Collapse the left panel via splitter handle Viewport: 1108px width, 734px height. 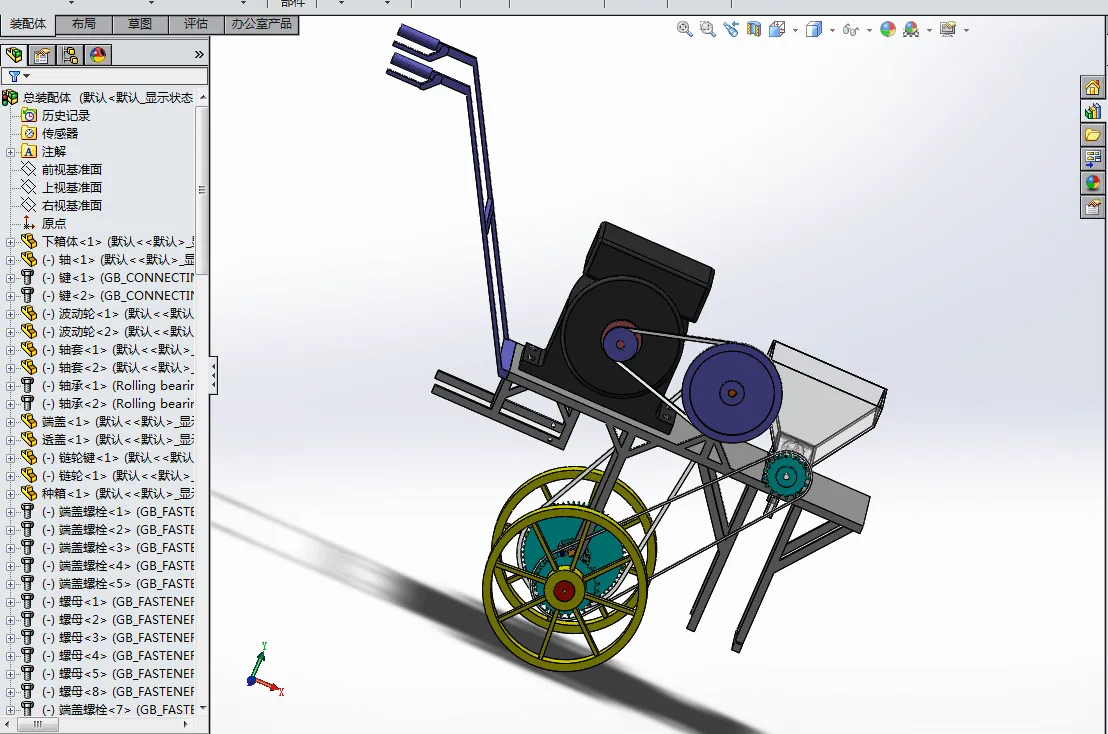[x=213, y=374]
